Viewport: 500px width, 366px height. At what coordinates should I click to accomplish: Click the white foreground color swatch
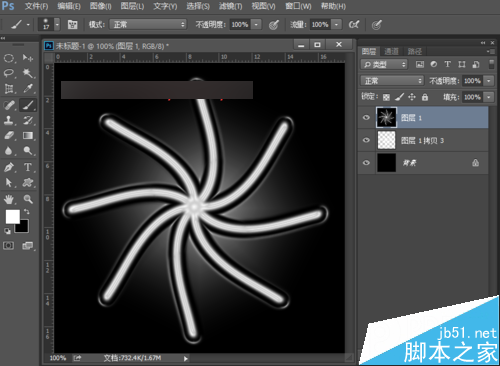[x=13, y=217]
